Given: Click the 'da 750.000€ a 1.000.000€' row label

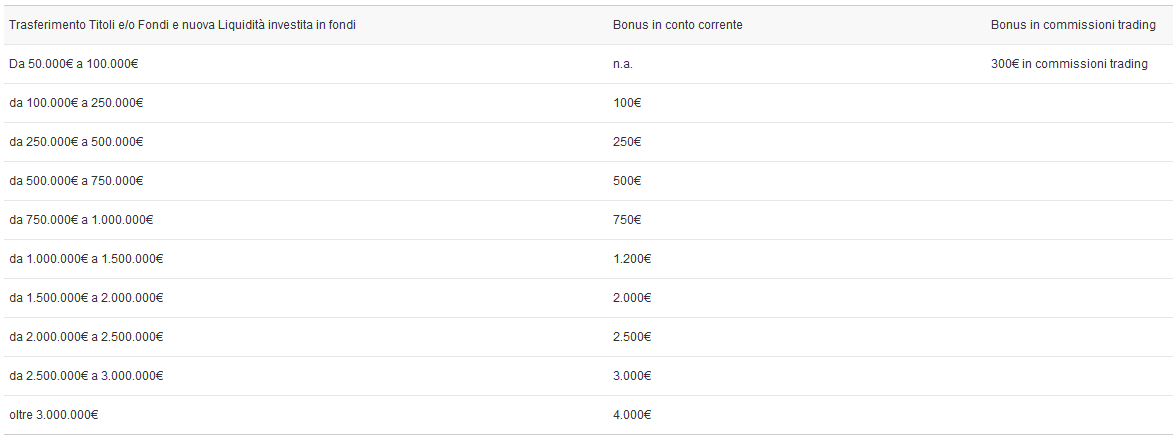Looking at the screenshot, I should pos(81,220).
